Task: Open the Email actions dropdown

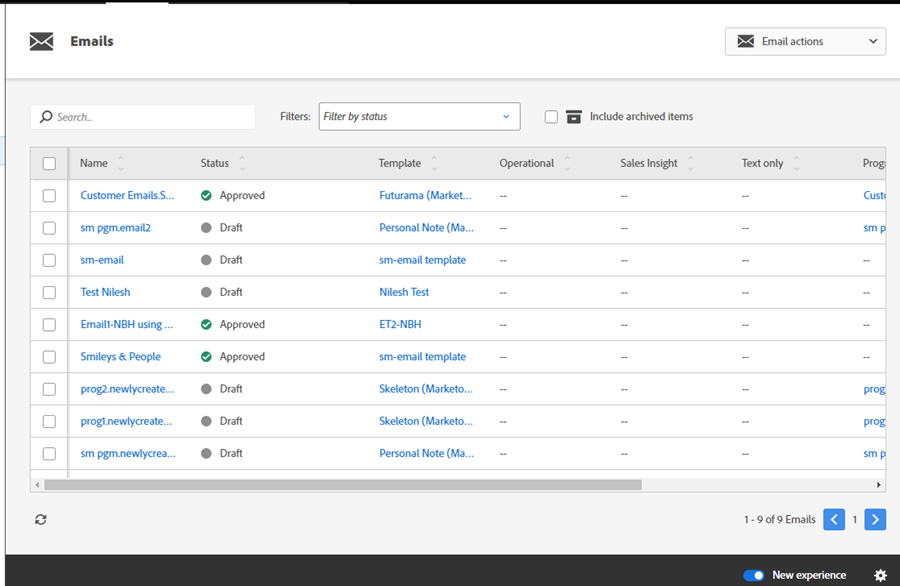Action: click(805, 41)
